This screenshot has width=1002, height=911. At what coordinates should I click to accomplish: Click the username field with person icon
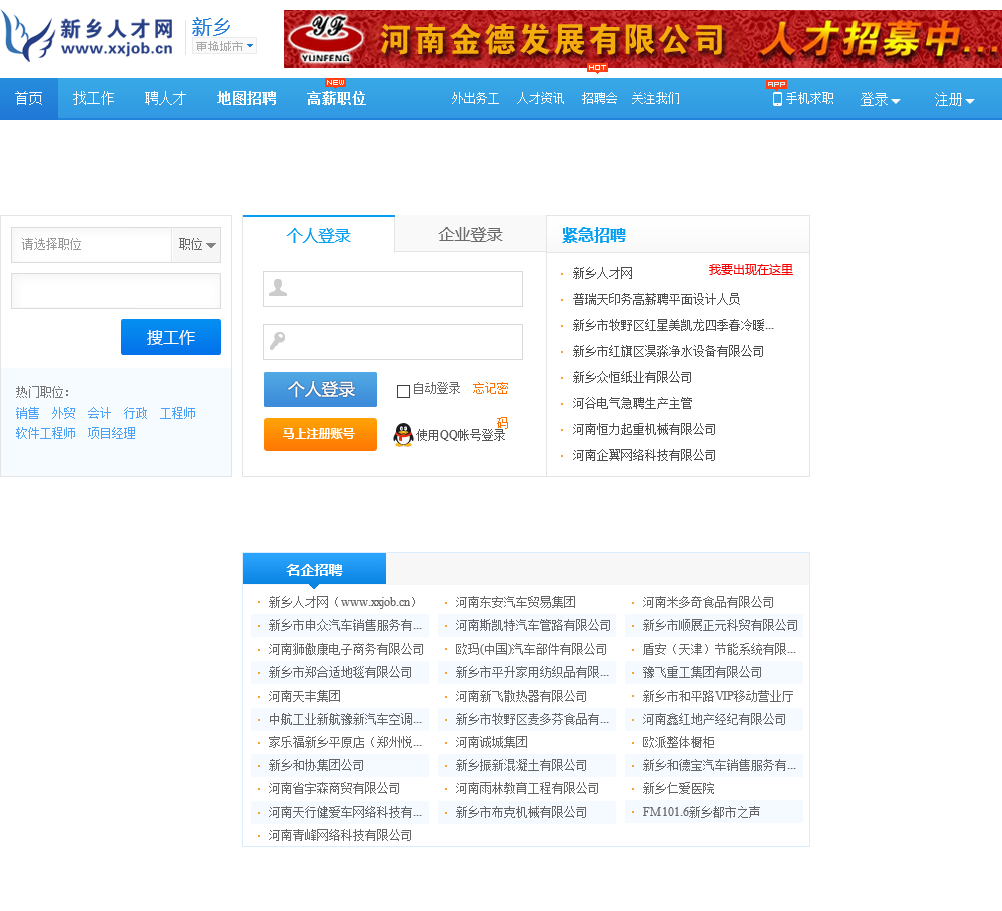click(x=393, y=289)
